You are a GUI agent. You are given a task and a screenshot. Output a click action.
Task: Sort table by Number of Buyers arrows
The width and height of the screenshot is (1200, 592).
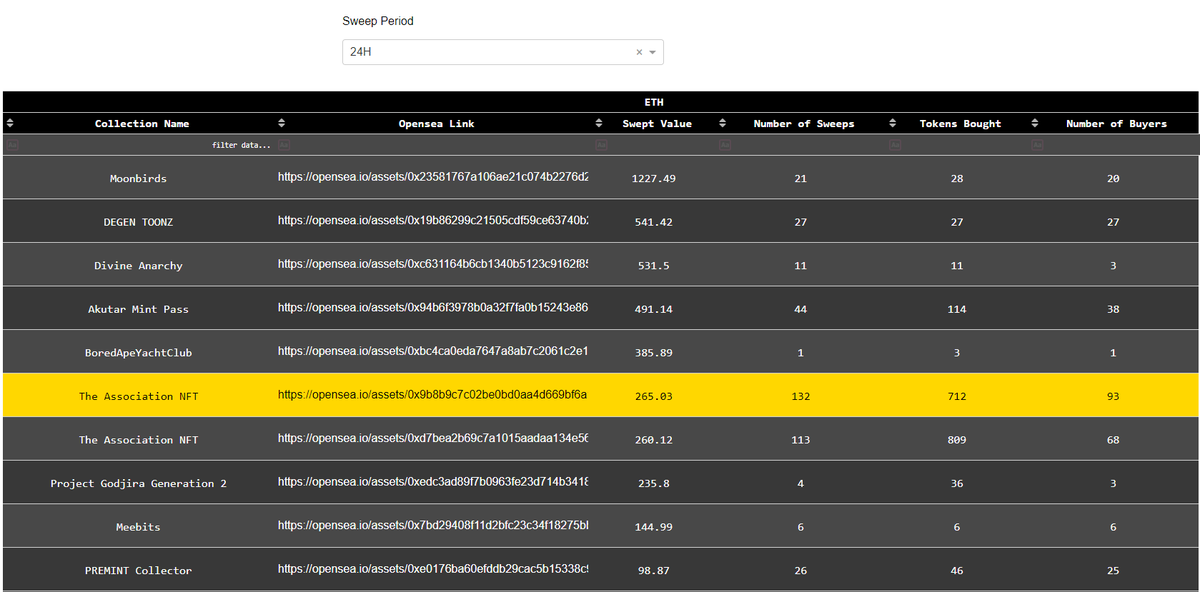[x=1035, y=124]
